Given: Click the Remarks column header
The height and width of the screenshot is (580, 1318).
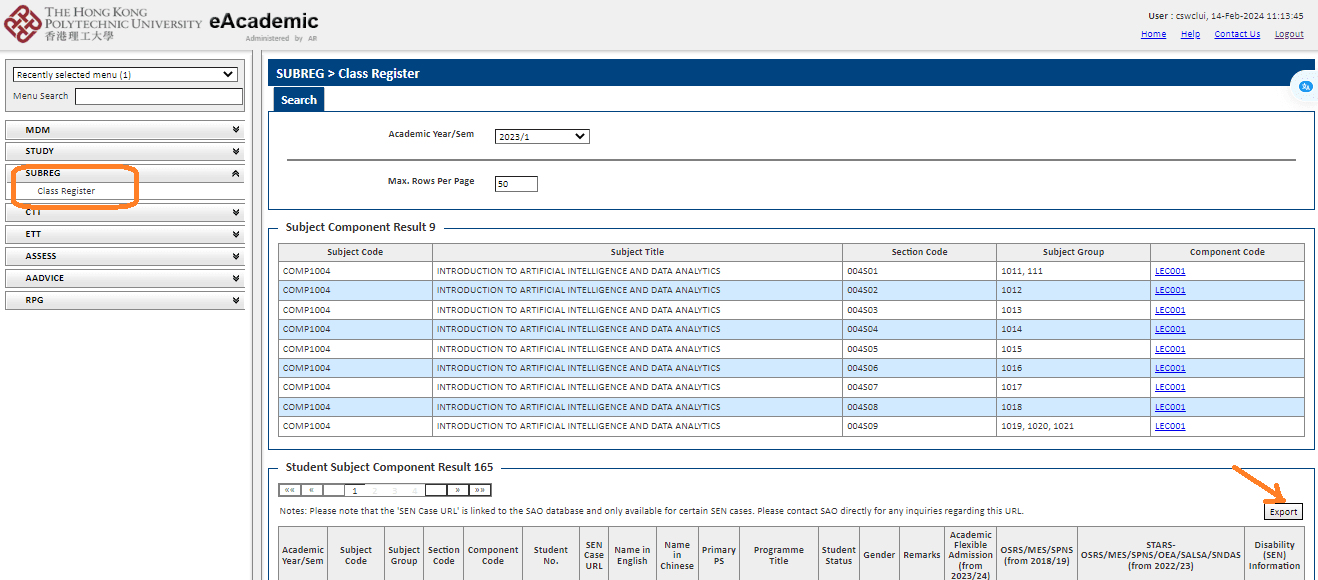Looking at the screenshot, I should pyautogui.click(x=921, y=555).
